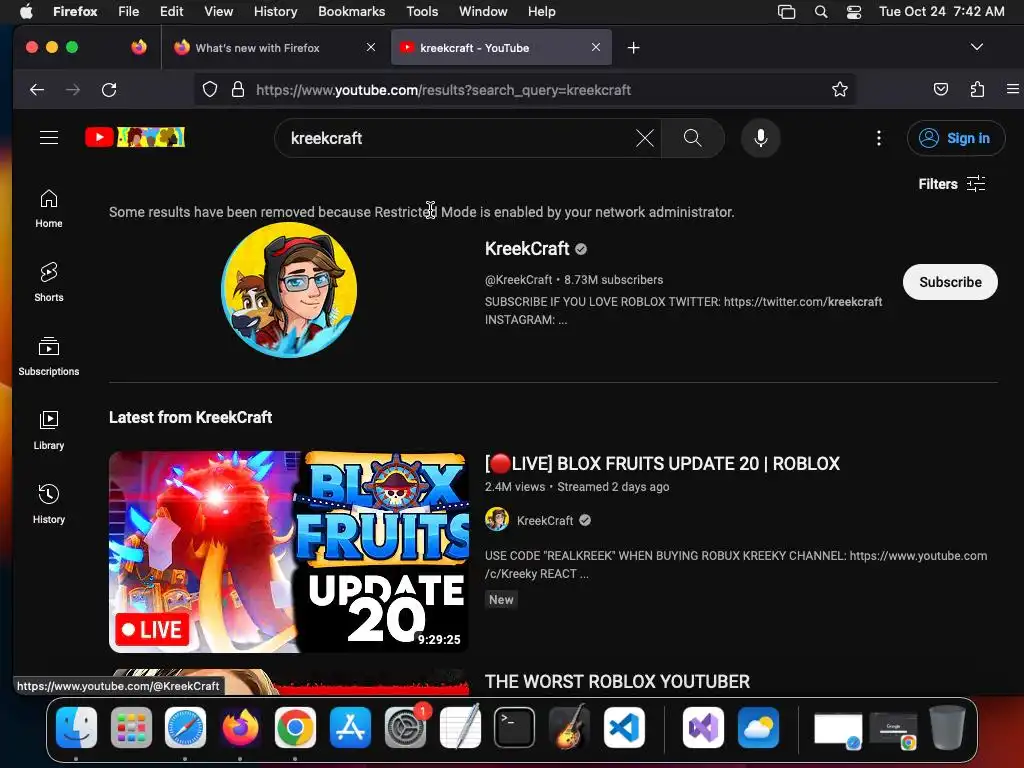This screenshot has width=1024, height=768.
Task: Click the magnifier search button
Action: point(692,138)
